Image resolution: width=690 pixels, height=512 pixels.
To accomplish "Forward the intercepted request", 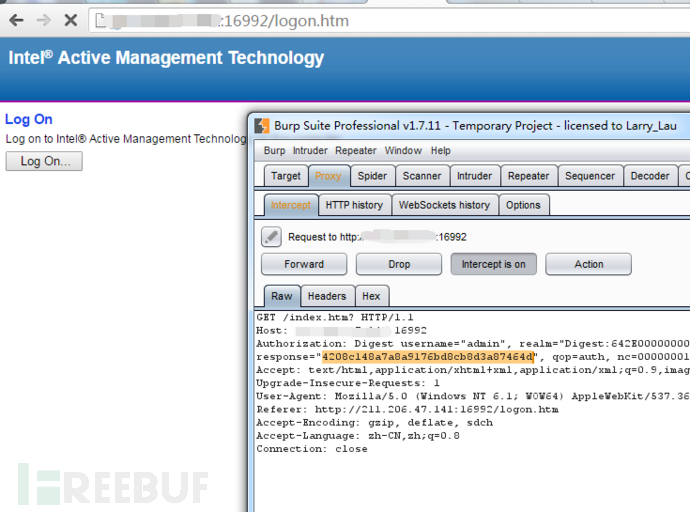I will pos(304,264).
